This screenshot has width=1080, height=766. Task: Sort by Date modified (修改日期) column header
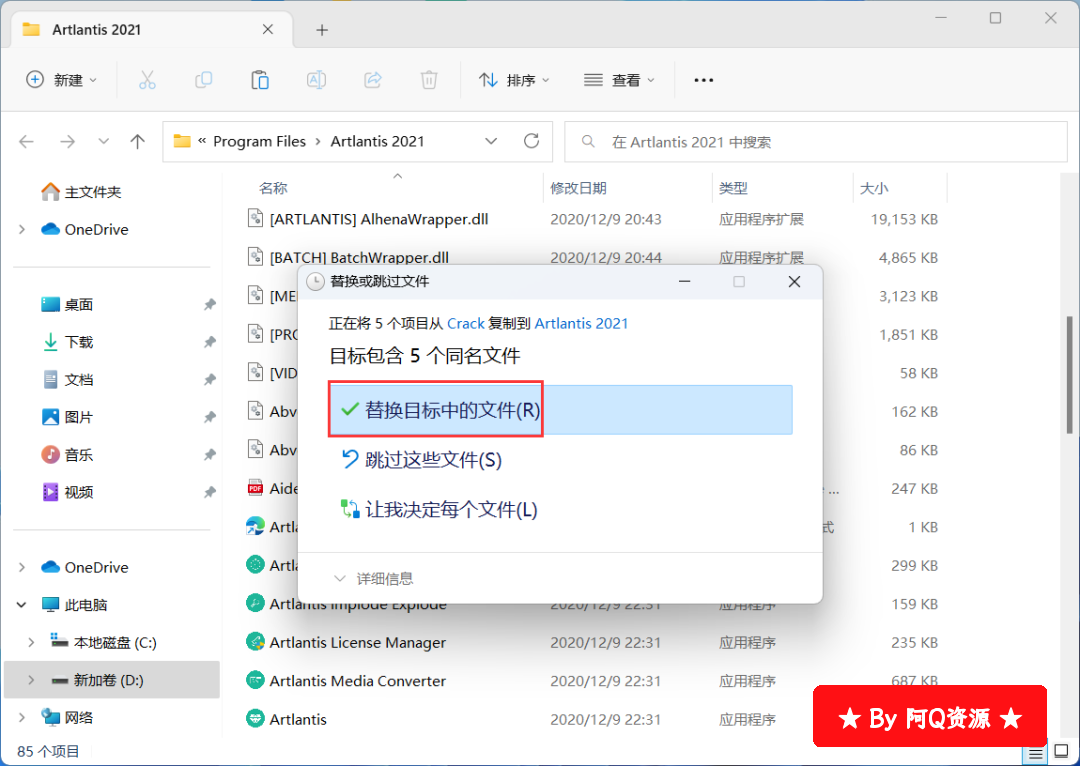coord(578,188)
